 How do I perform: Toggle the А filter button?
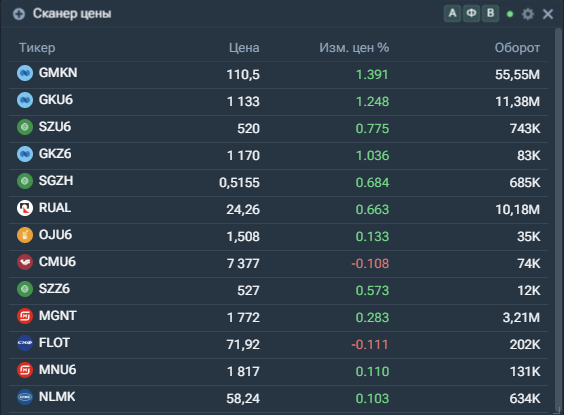452,14
